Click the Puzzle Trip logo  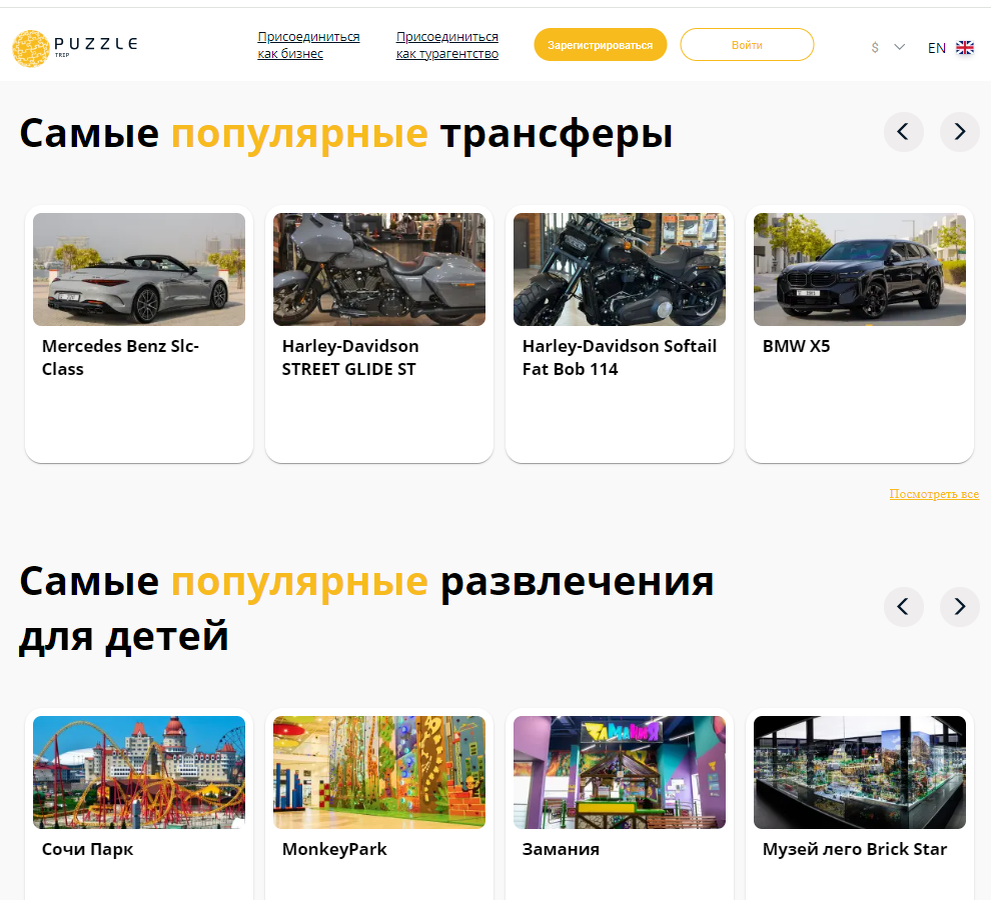click(75, 48)
